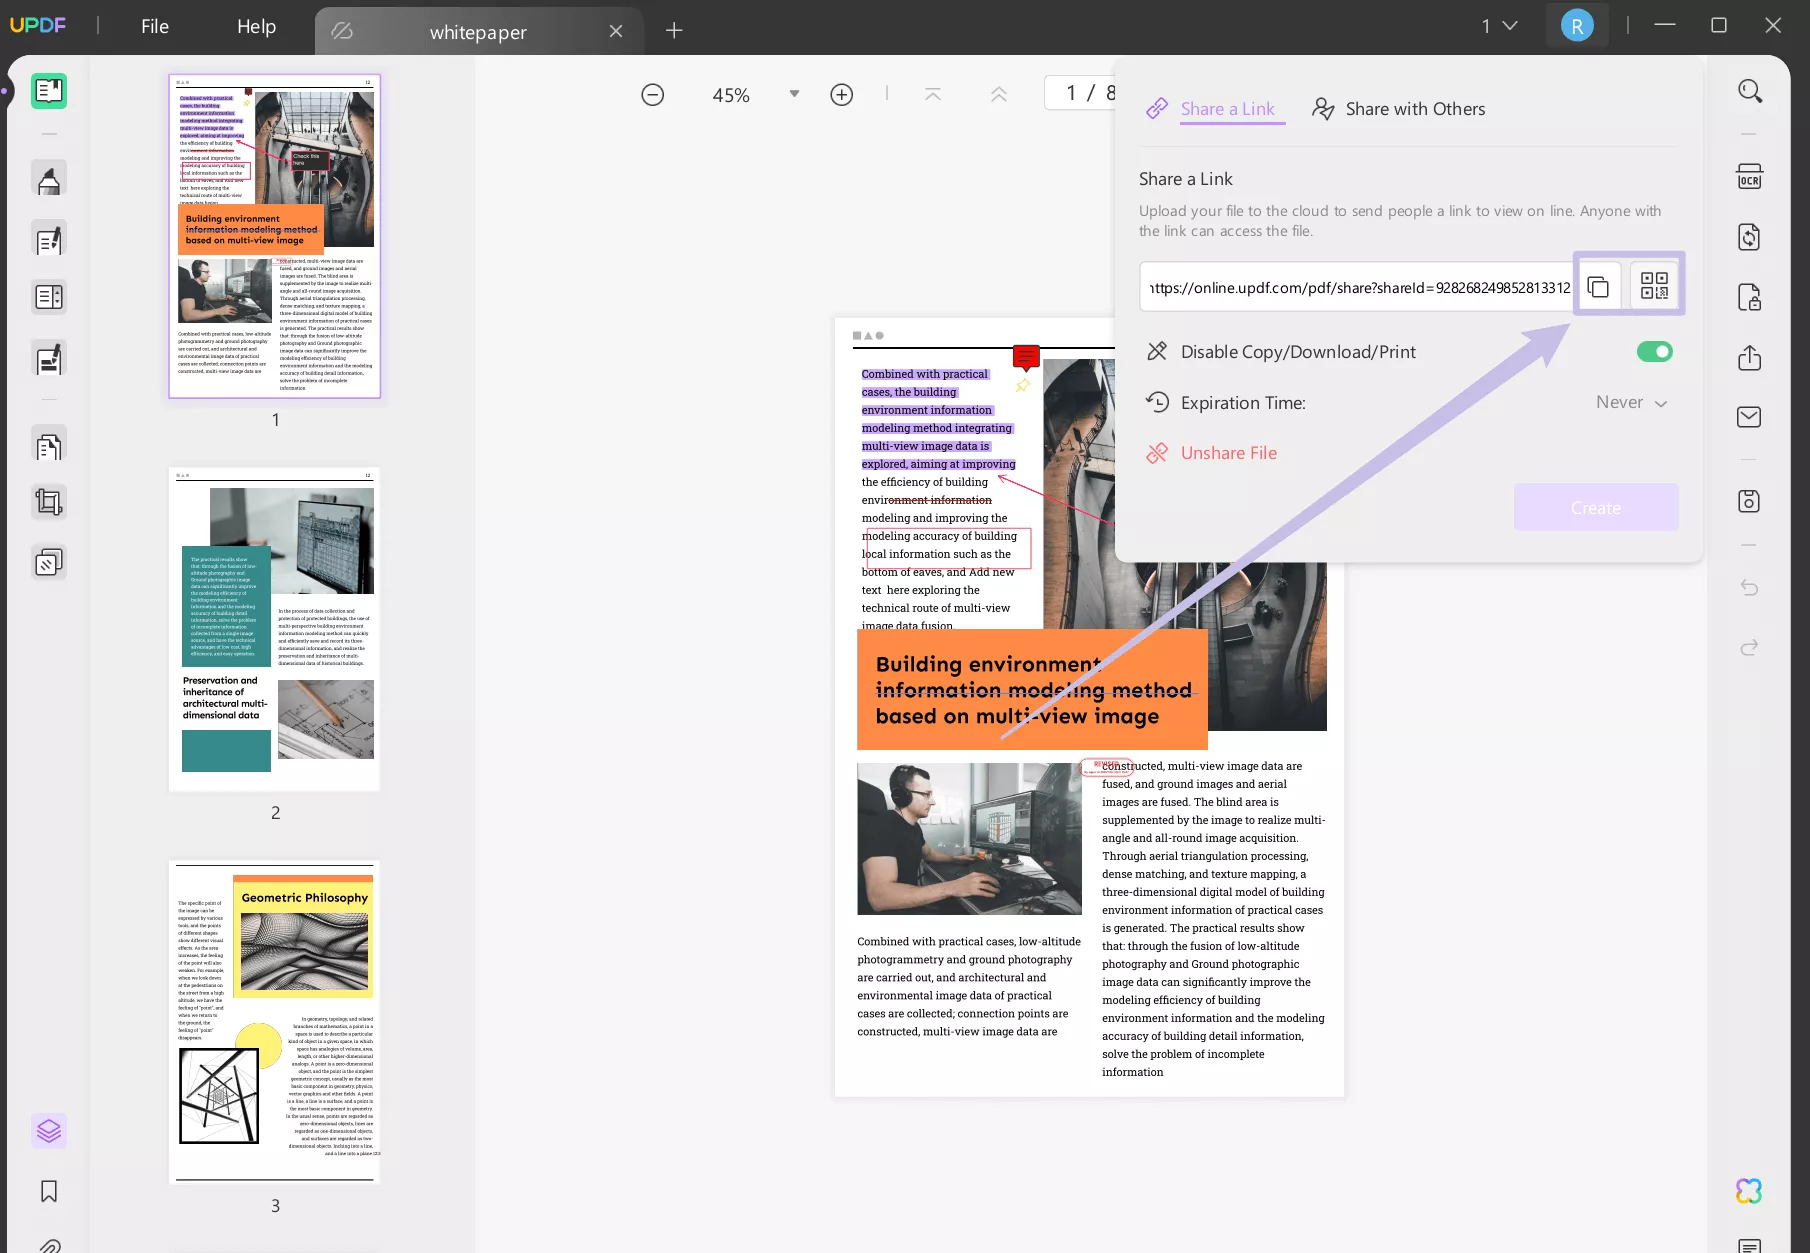
Task: Show QR code for share link
Action: pyautogui.click(x=1654, y=287)
